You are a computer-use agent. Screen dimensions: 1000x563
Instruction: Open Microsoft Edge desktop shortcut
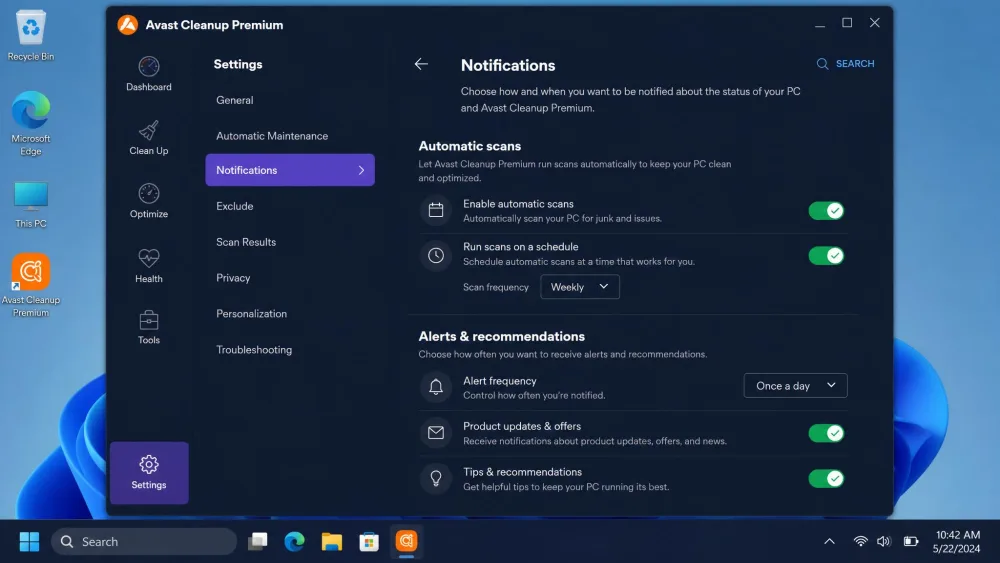pyautogui.click(x=31, y=123)
